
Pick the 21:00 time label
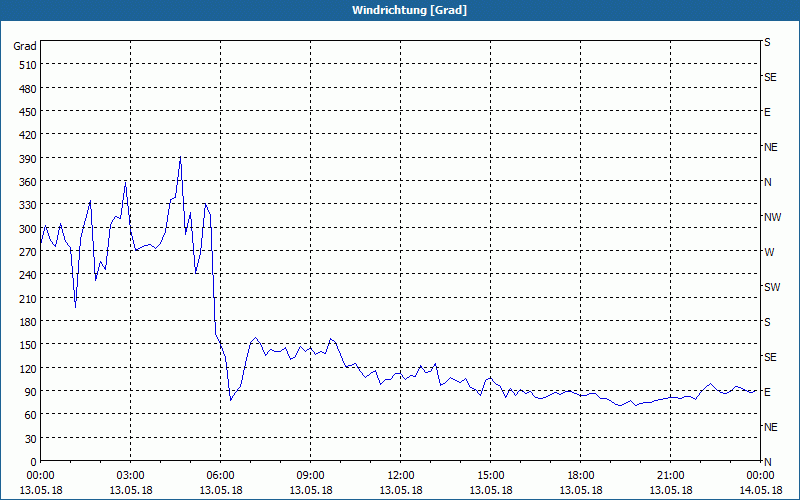[670, 476]
